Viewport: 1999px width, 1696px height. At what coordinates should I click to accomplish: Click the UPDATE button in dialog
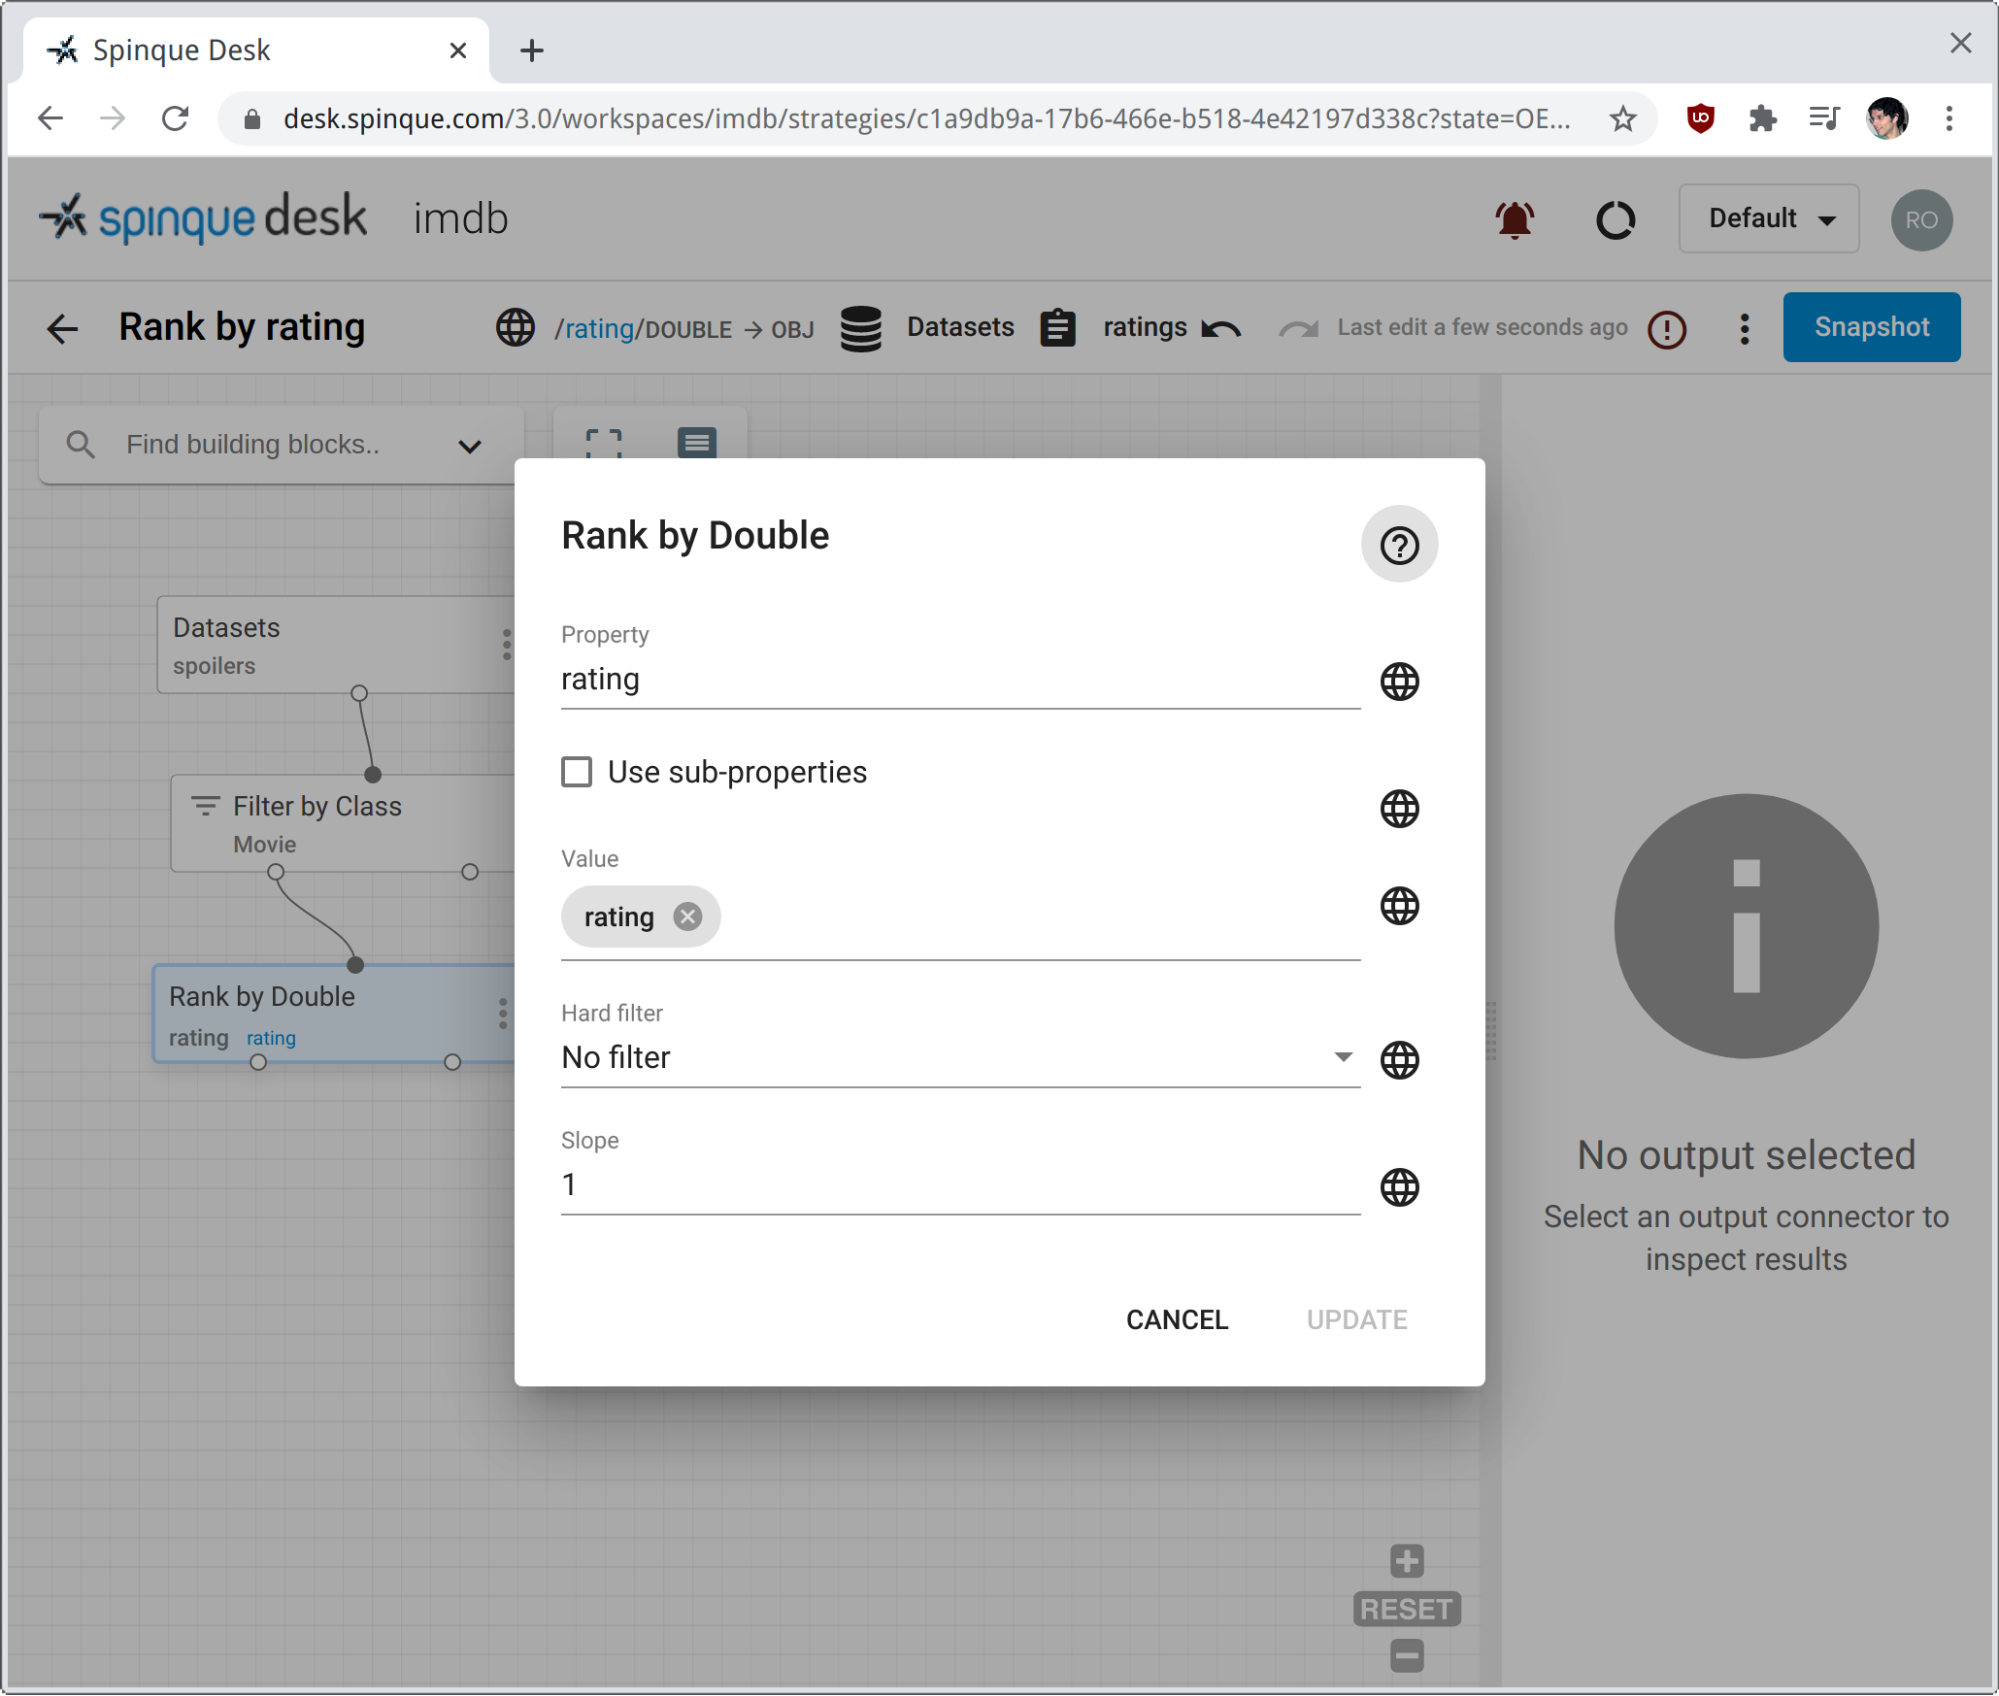[x=1356, y=1319]
